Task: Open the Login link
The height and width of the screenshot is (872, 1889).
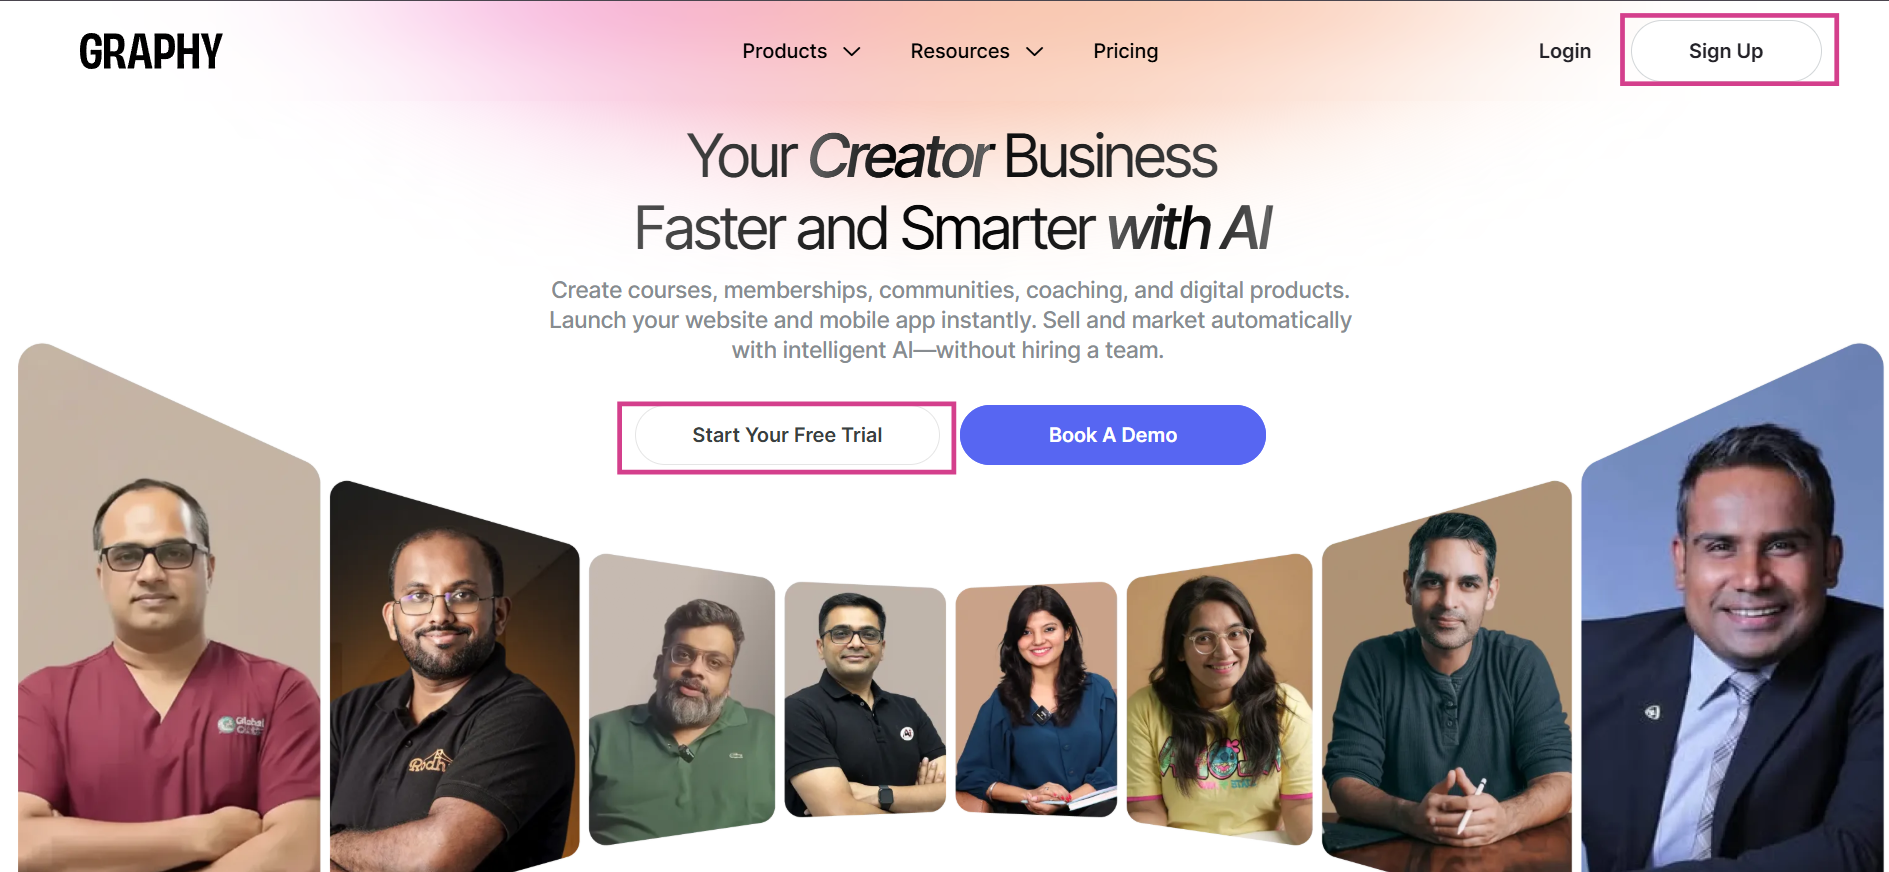Action: point(1565,51)
